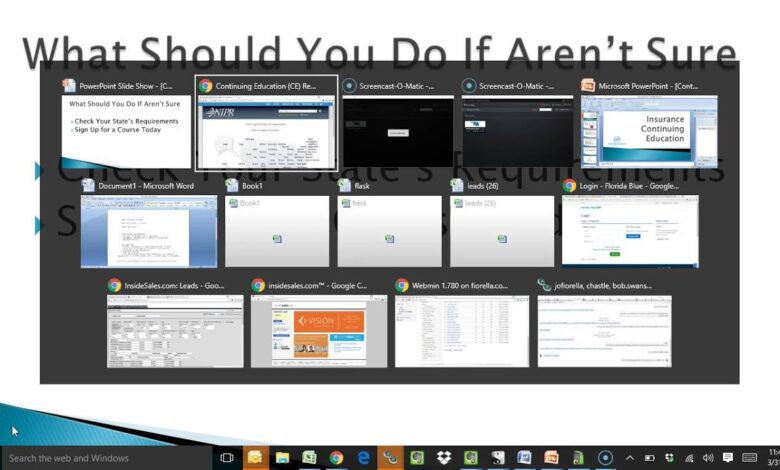
Task: Launch Microsoft Edge from the taskbar
Action: pyautogui.click(x=364, y=458)
